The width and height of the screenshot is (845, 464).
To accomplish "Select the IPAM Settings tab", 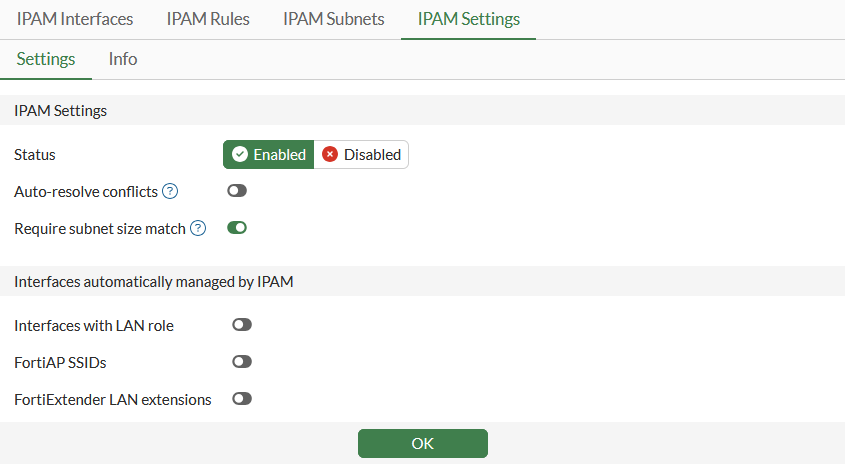I will click(468, 19).
